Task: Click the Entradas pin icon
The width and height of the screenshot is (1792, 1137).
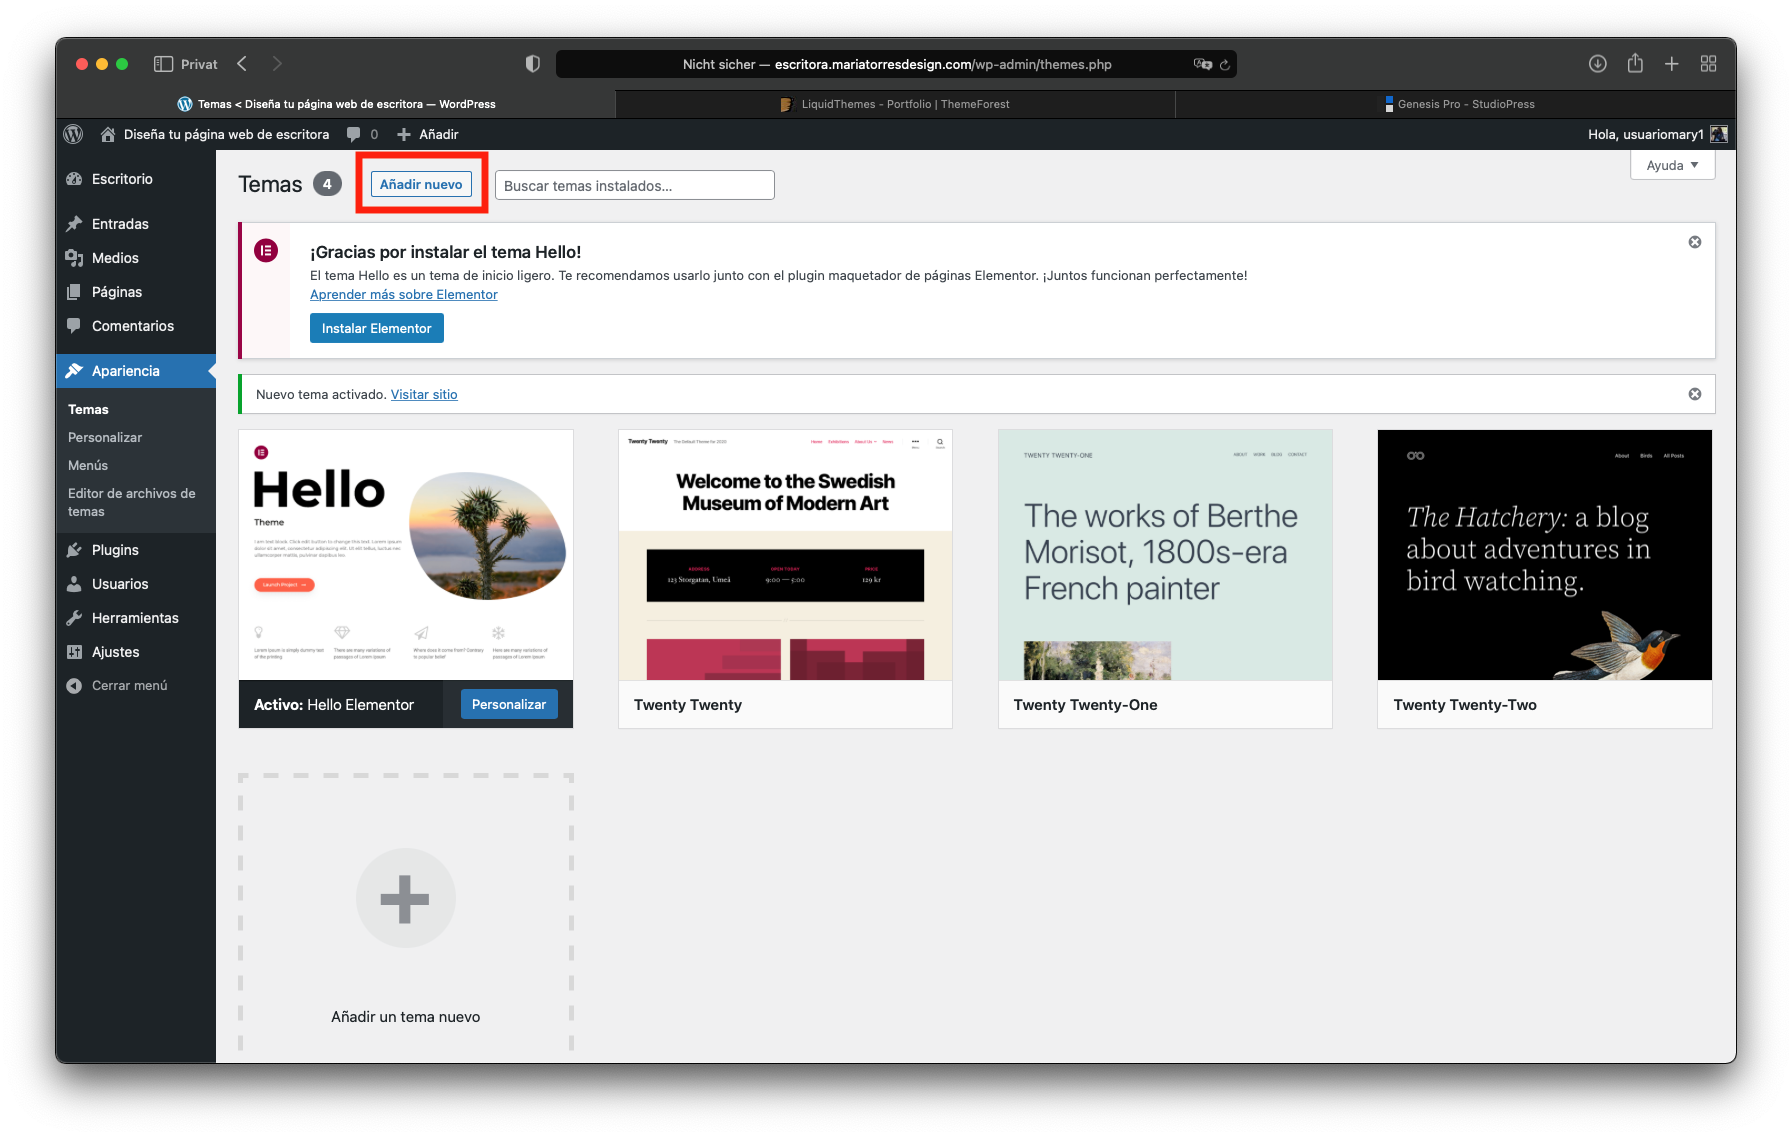Action: 74,224
